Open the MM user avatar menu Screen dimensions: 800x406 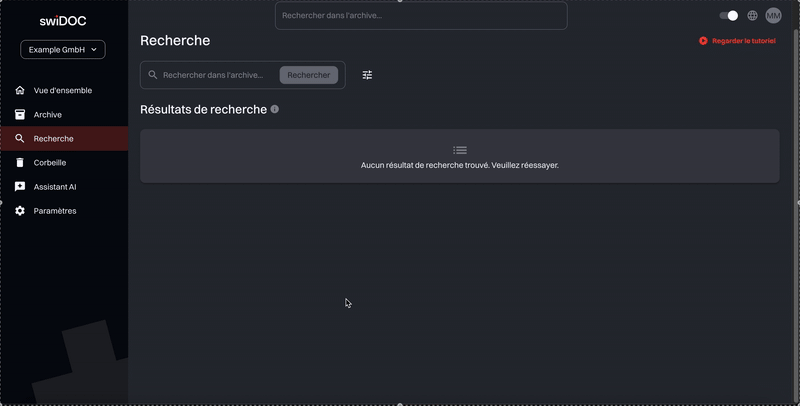tap(773, 16)
